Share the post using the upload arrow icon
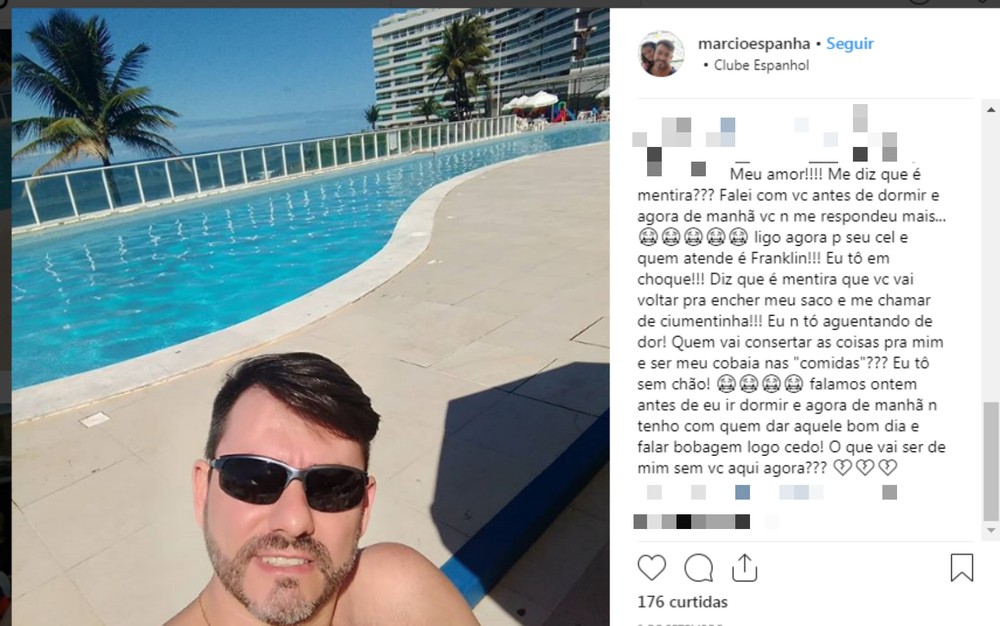Viewport: 1000px width, 626px height. coord(744,567)
